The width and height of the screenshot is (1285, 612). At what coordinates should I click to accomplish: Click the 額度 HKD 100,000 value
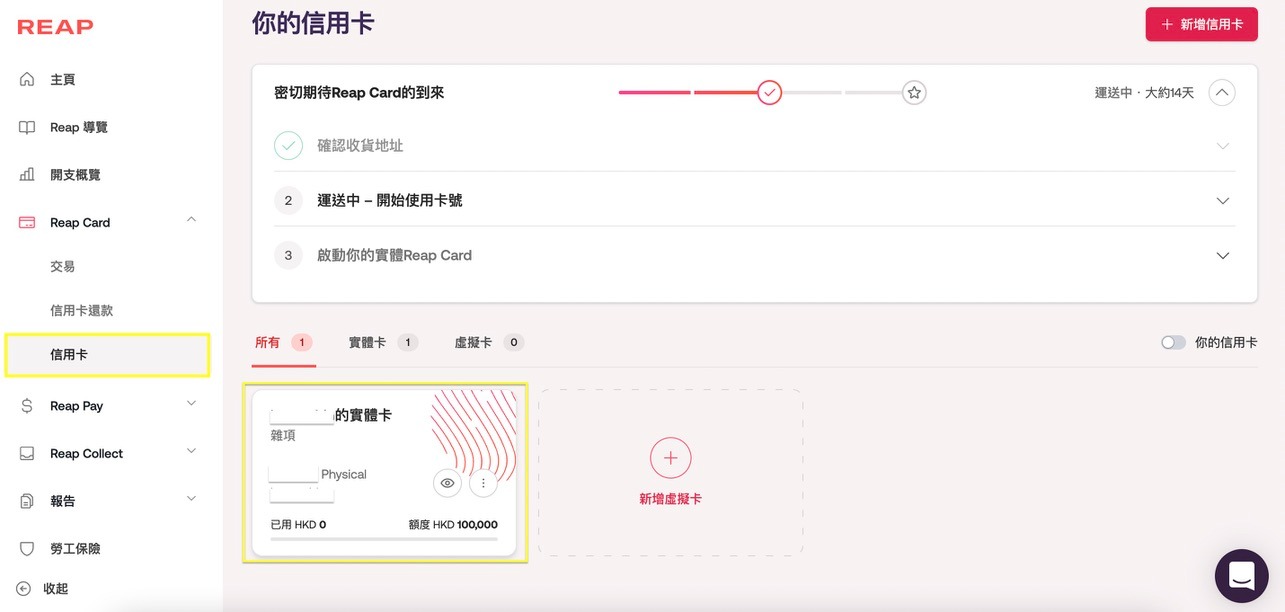pyautogui.click(x=453, y=525)
